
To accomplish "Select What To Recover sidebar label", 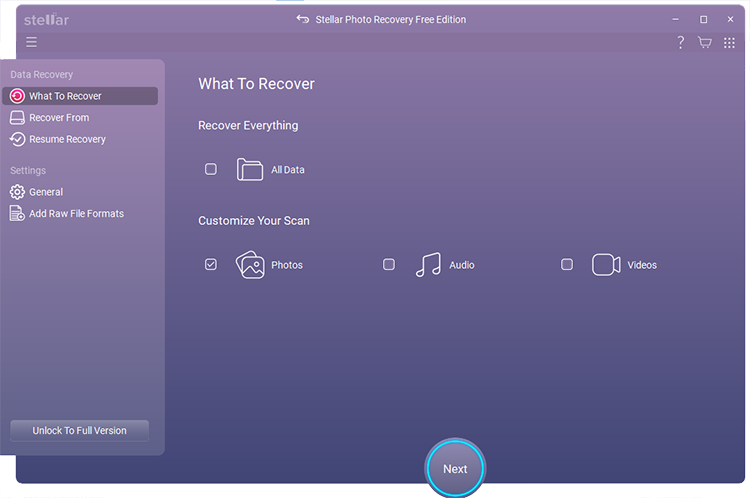I will (65, 96).
